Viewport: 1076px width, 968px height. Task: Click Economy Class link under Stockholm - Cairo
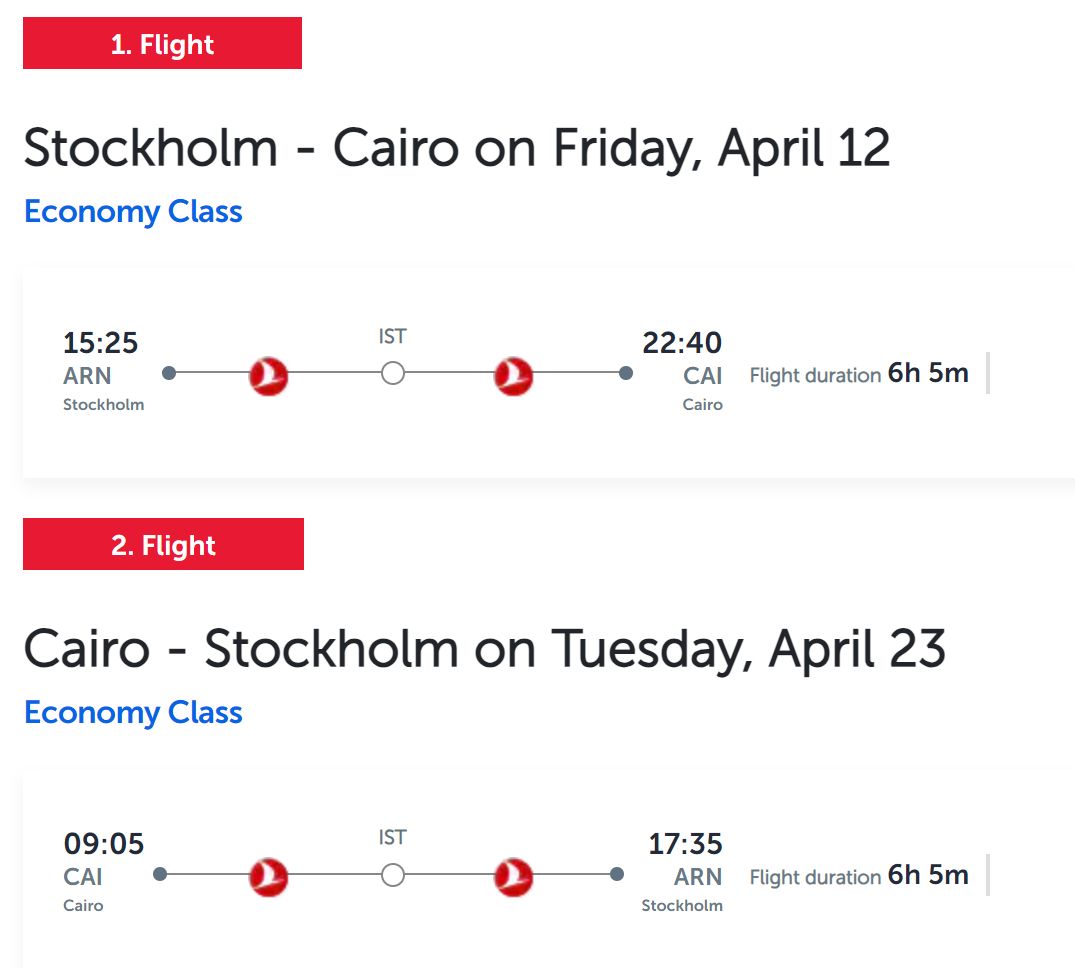[x=133, y=211]
